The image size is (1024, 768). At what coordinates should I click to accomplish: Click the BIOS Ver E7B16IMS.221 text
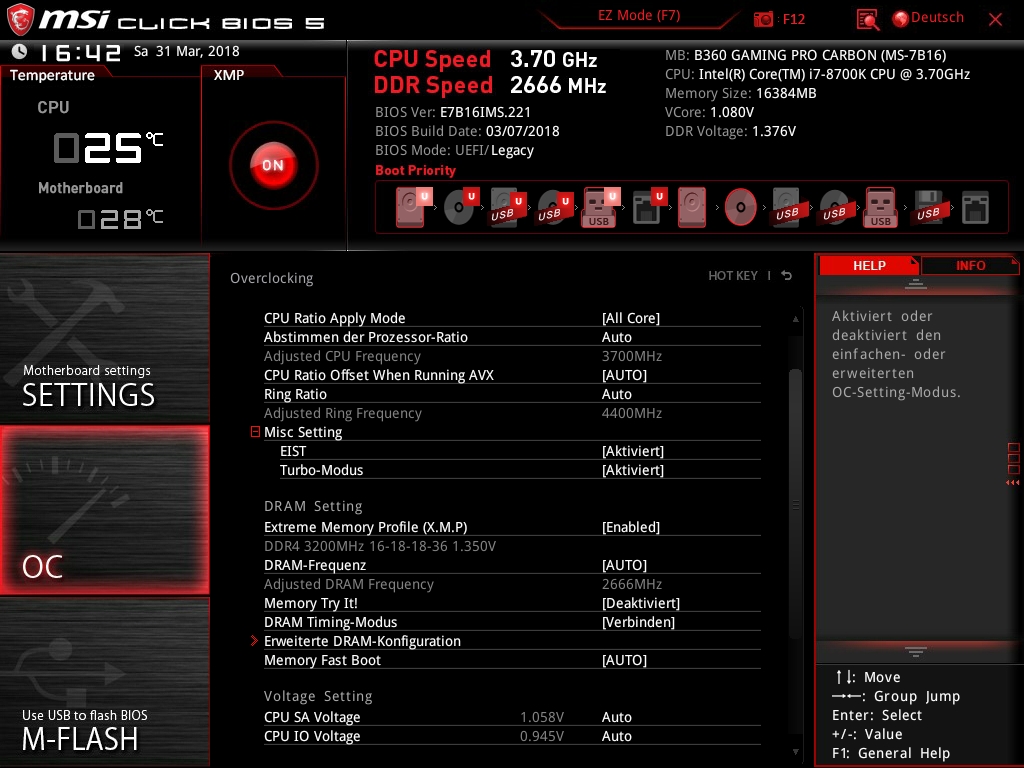(453, 112)
